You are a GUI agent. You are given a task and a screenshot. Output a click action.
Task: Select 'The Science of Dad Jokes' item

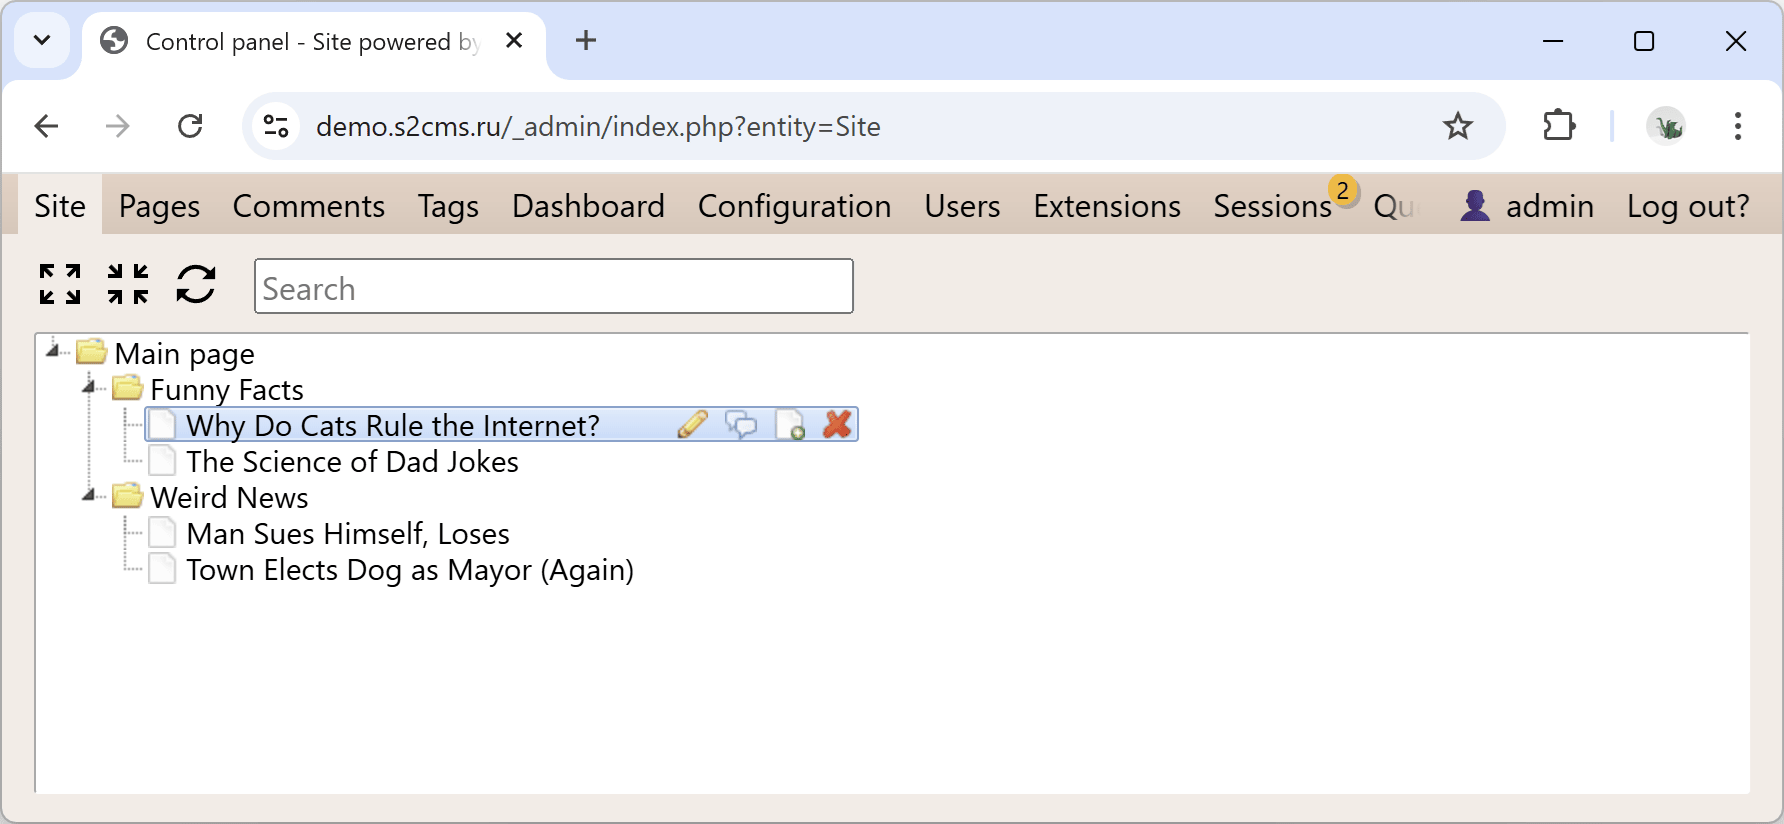click(x=352, y=461)
